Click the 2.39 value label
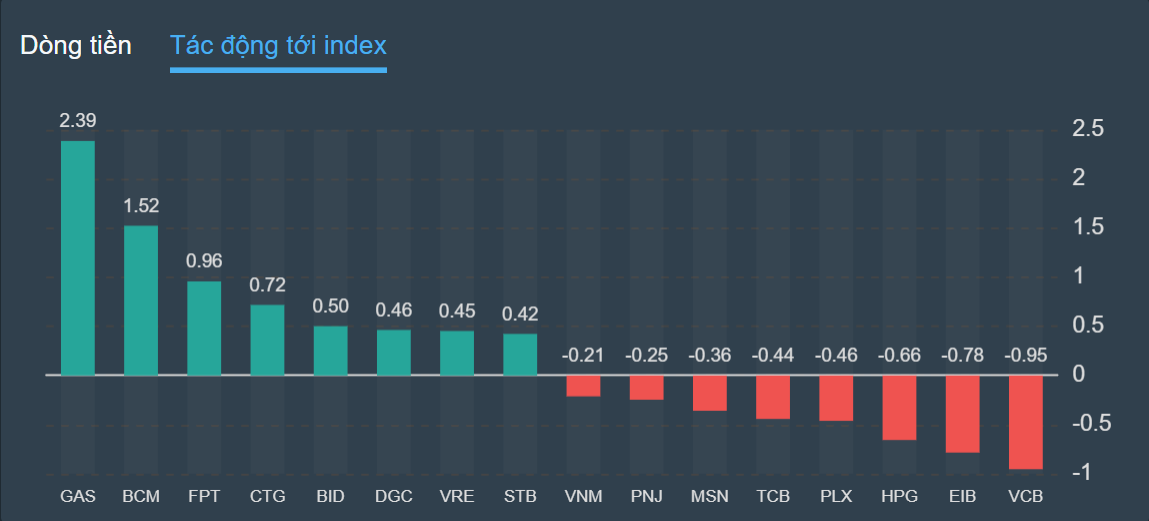The image size is (1149, 521). [x=78, y=121]
